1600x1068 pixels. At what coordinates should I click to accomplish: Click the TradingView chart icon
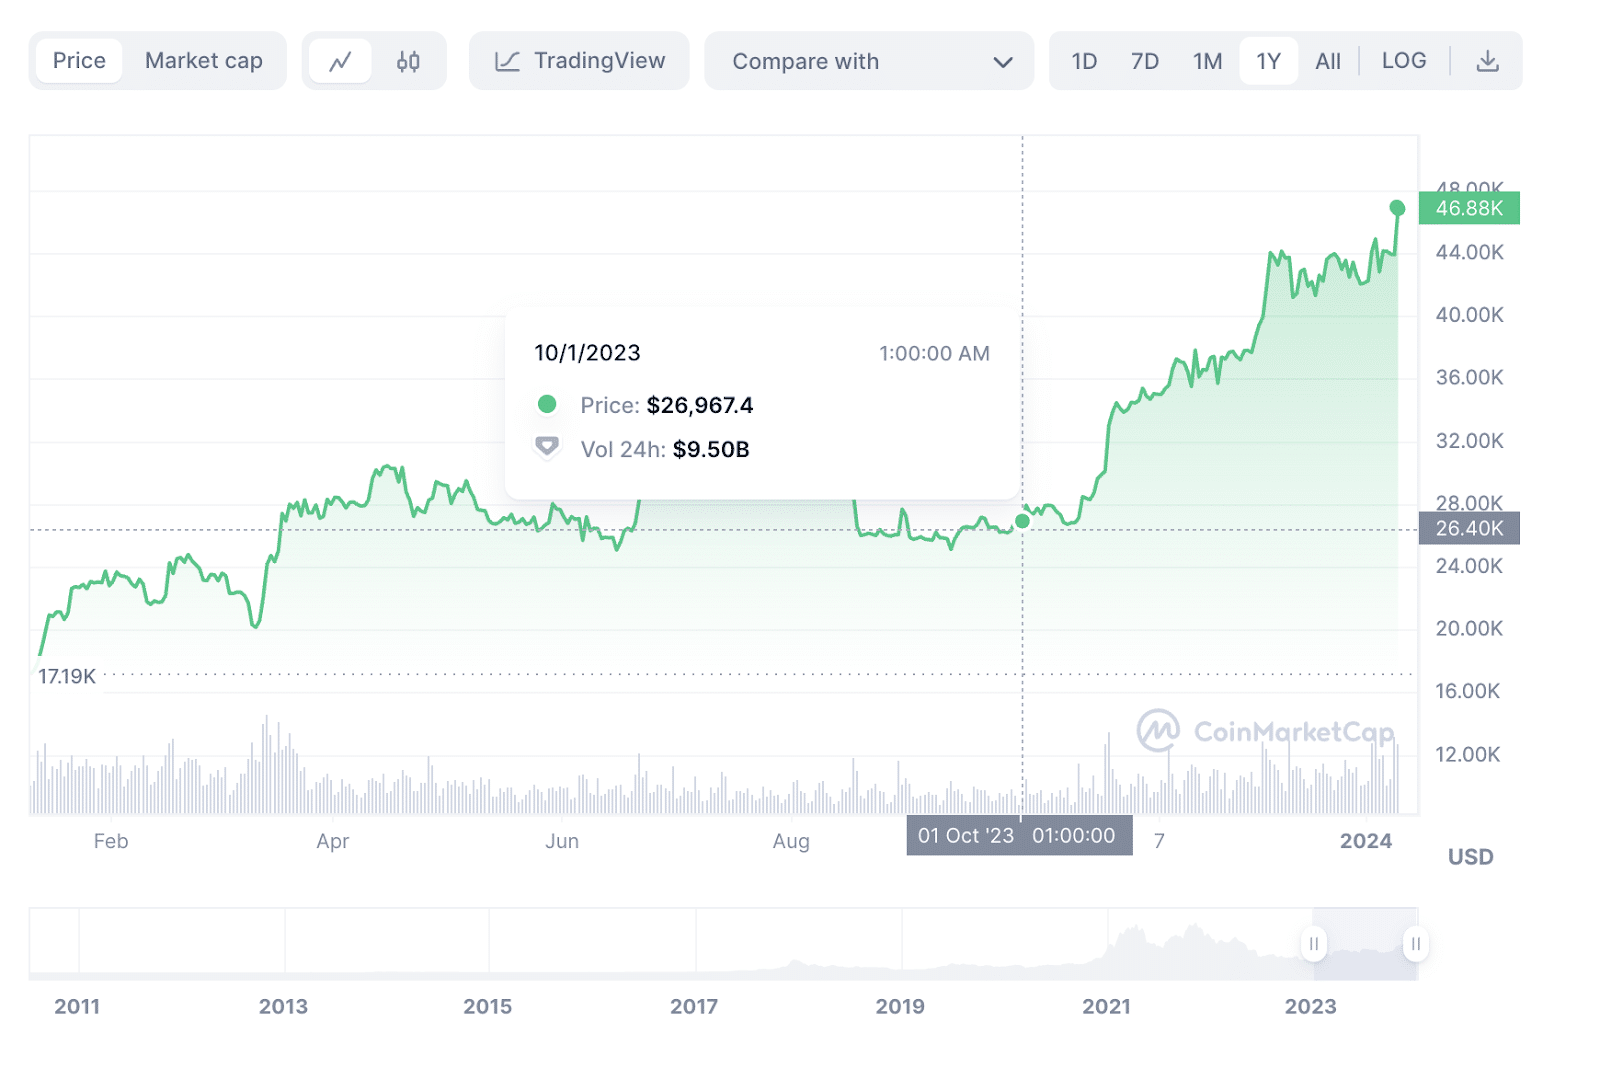coord(508,62)
